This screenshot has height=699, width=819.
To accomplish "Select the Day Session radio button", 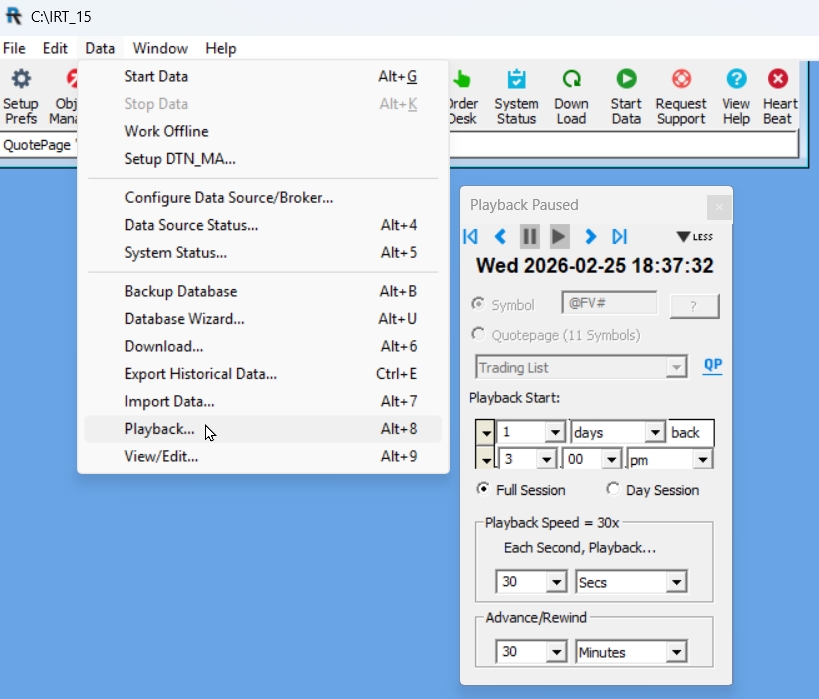I will [614, 490].
